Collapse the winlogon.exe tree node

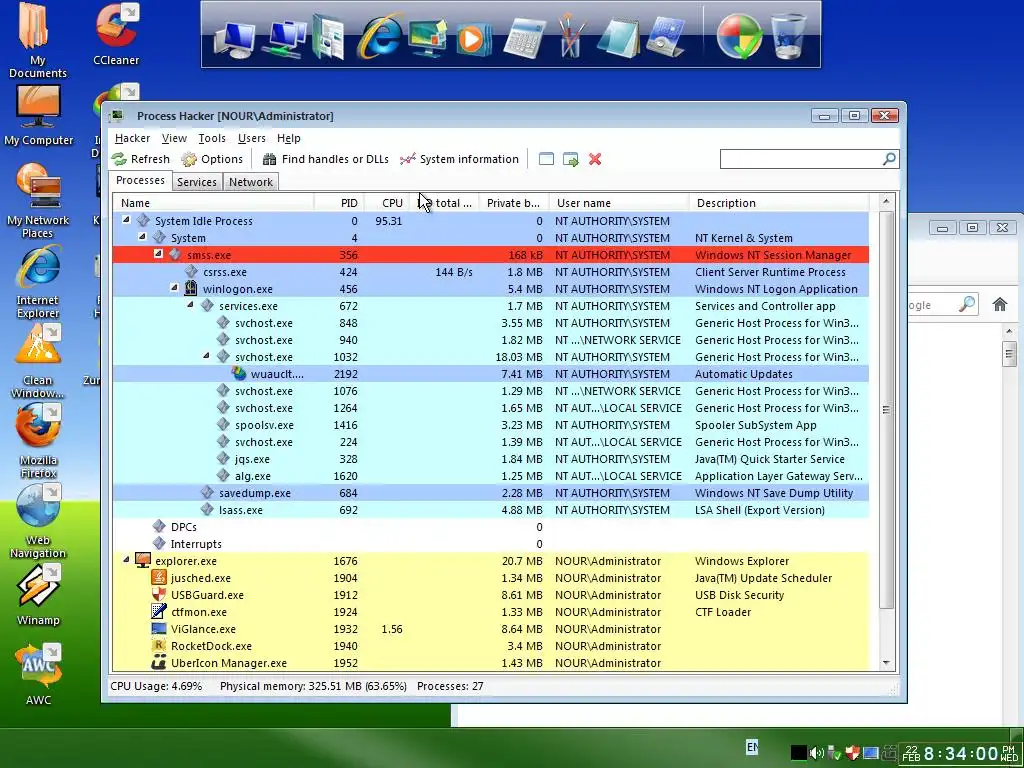[x=174, y=288]
